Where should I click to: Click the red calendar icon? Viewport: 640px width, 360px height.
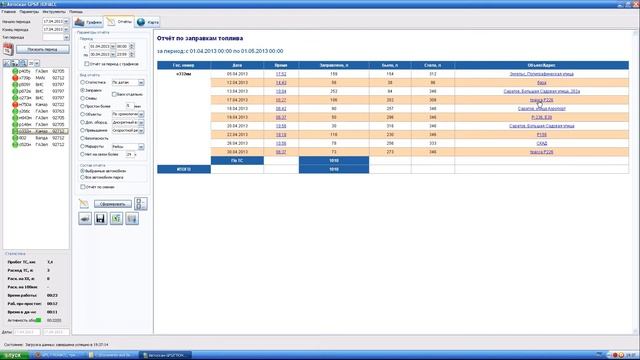click(8, 49)
